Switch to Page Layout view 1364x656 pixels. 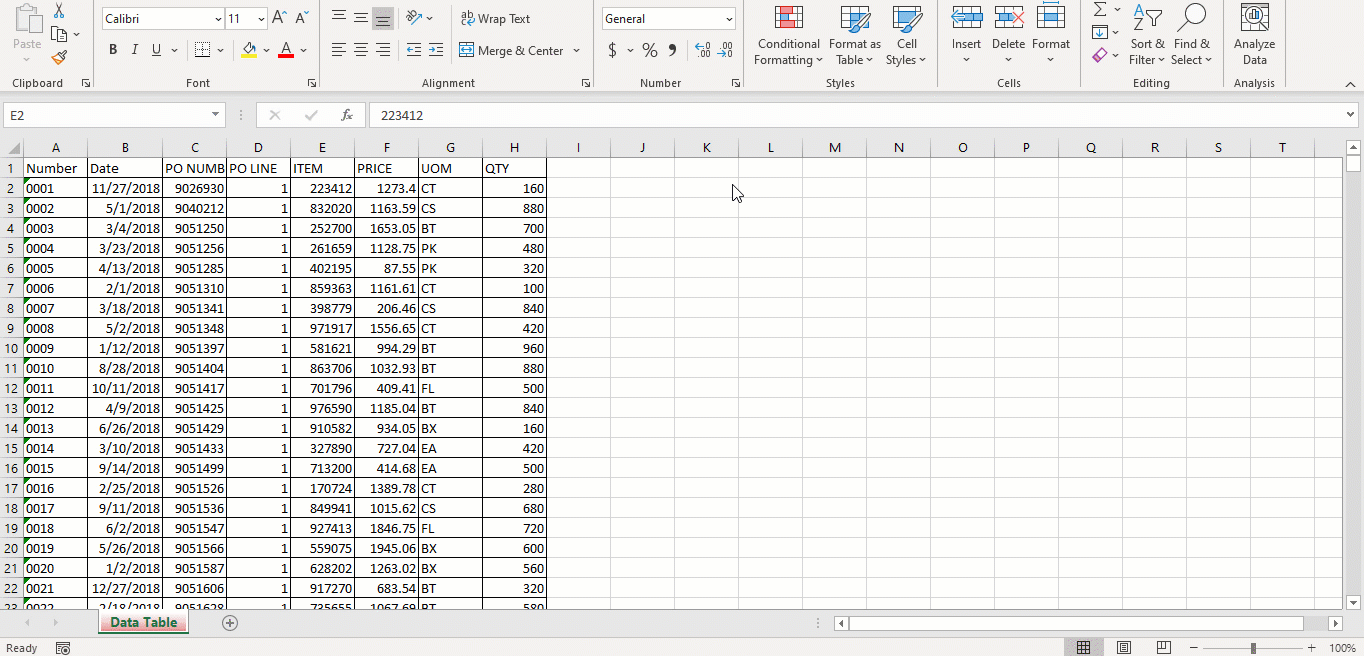1124,647
